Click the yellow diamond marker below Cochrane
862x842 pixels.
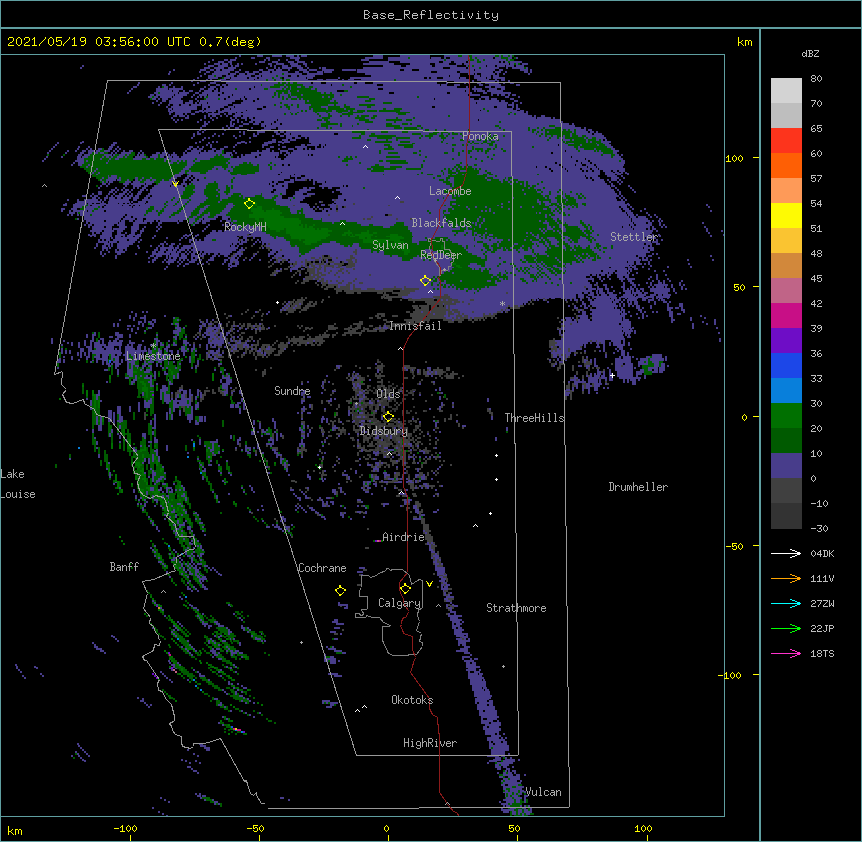(x=340, y=591)
